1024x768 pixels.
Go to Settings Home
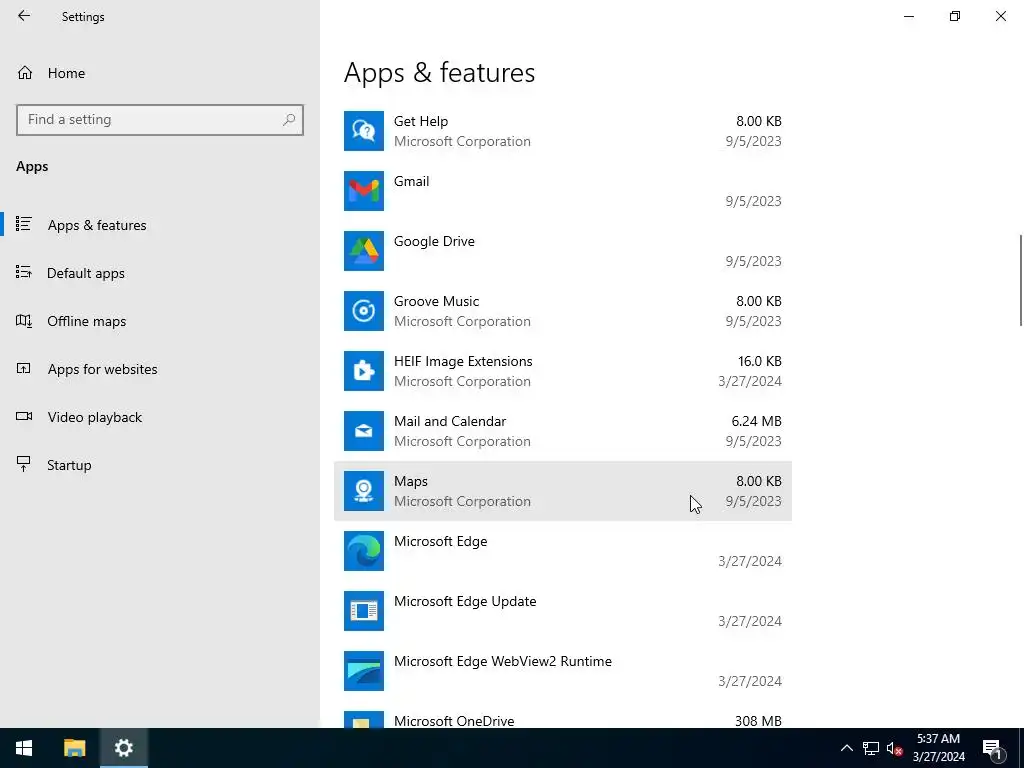coord(160,73)
